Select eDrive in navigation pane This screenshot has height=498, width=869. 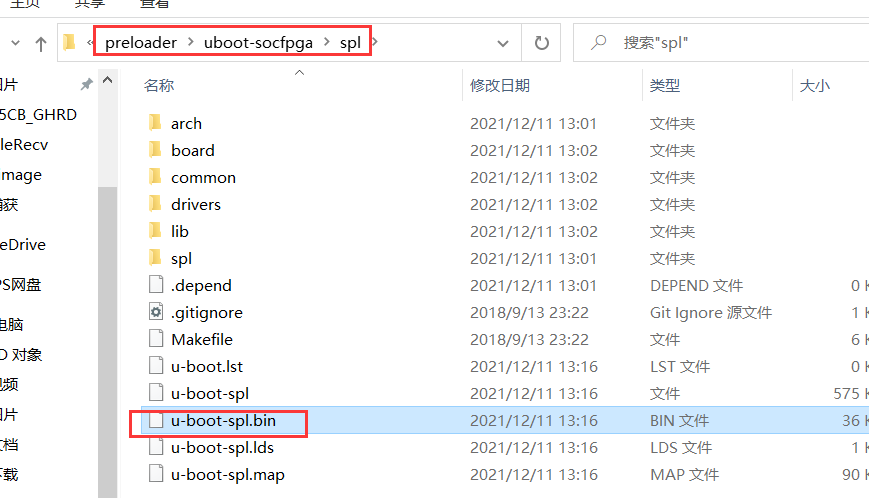[x=23, y=245]
